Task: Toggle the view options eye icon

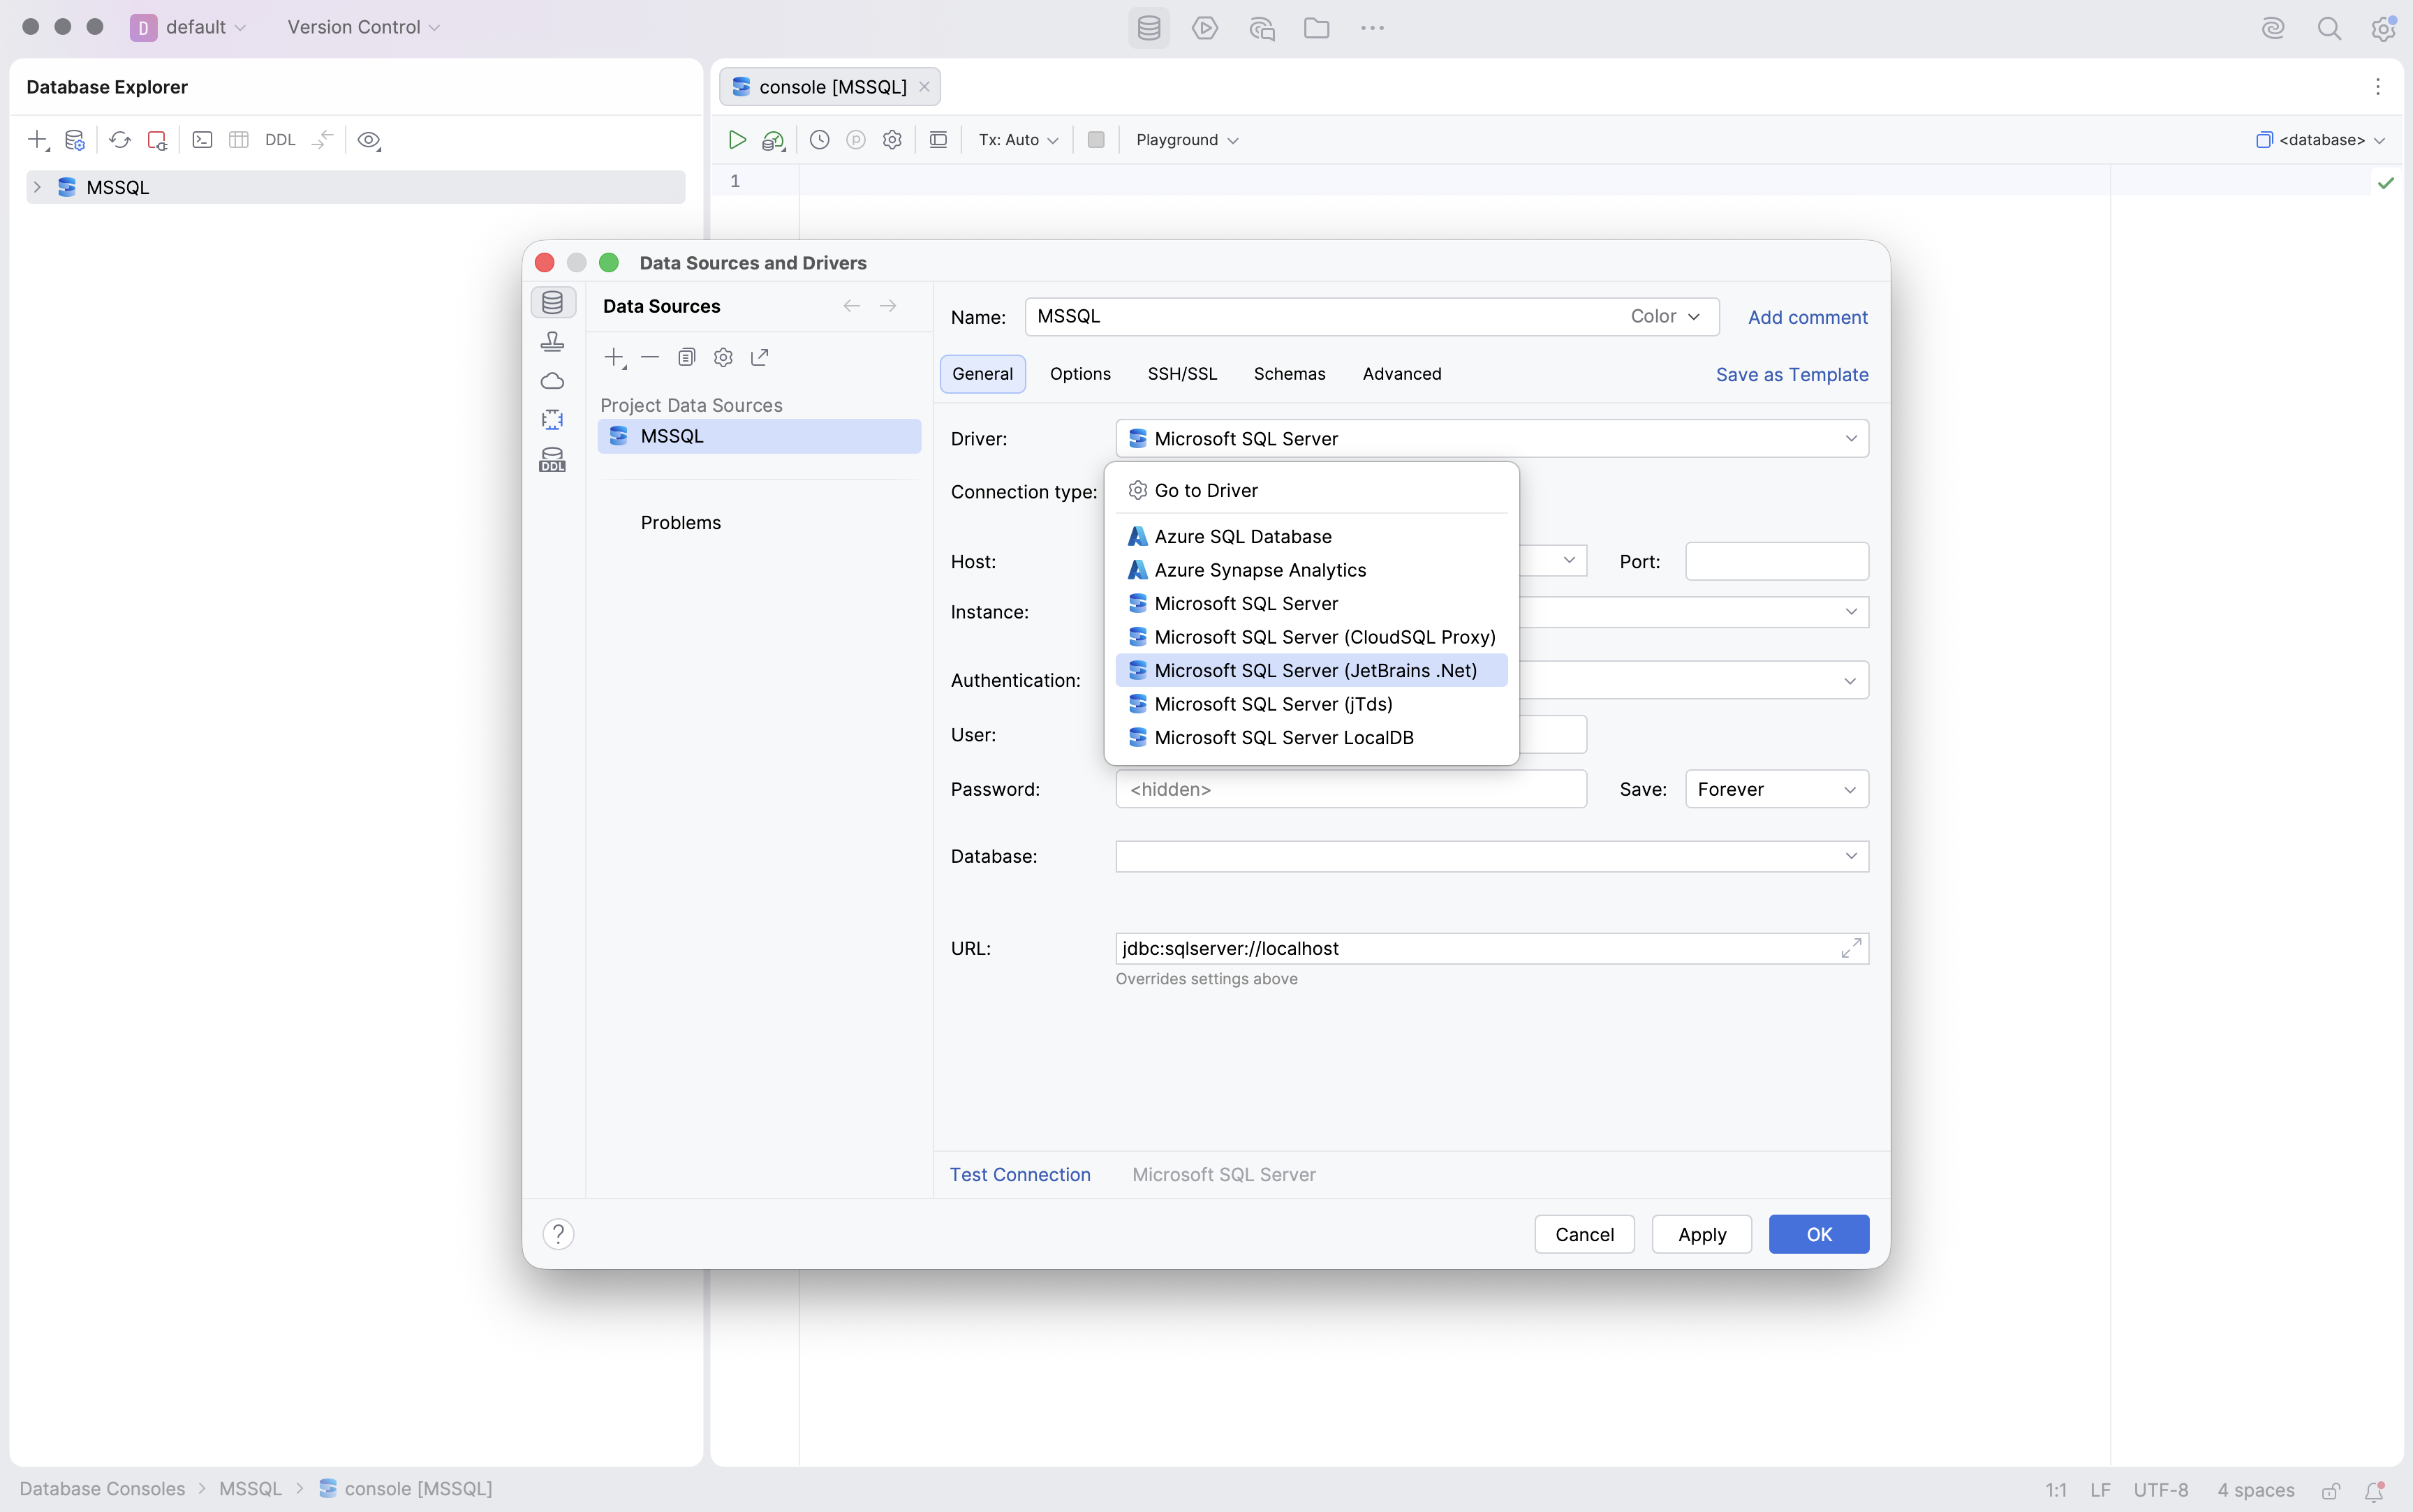Action: pyautogui.click(x=369, y=140)
